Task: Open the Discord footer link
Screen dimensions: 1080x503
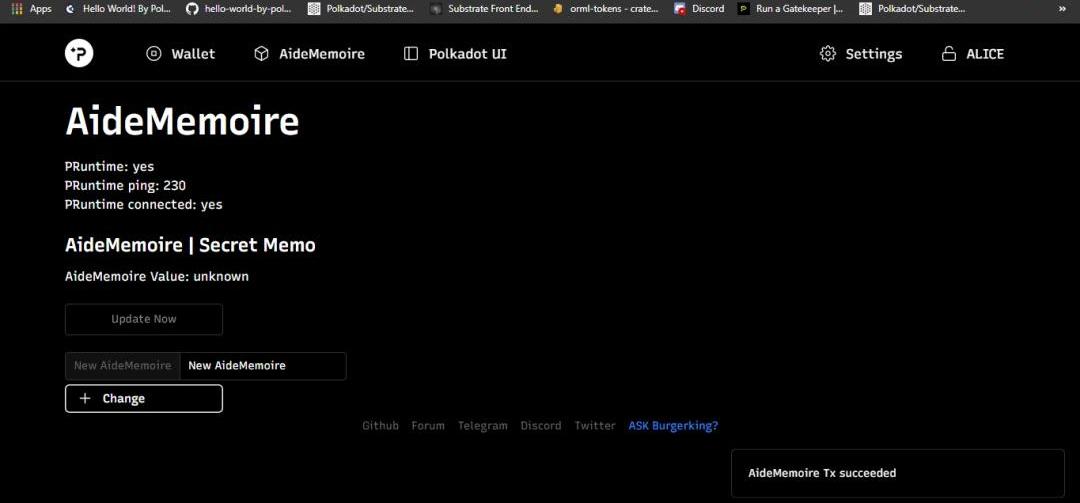Action: click(x=541, y=426)
